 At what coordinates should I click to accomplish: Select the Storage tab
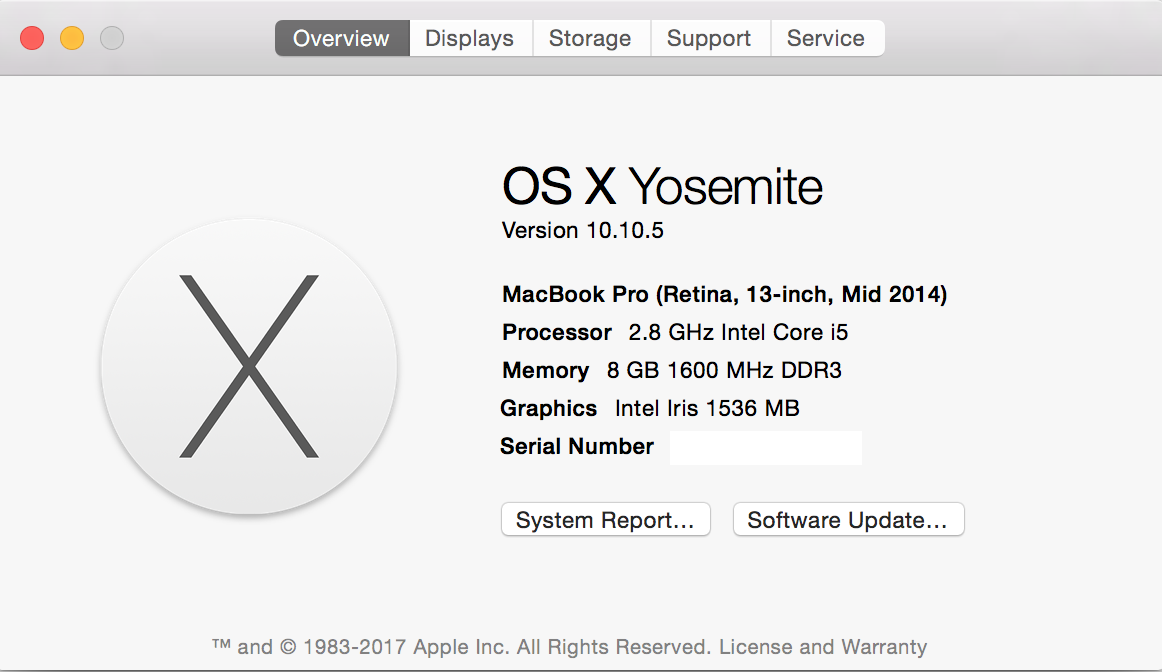coord(590,39)
